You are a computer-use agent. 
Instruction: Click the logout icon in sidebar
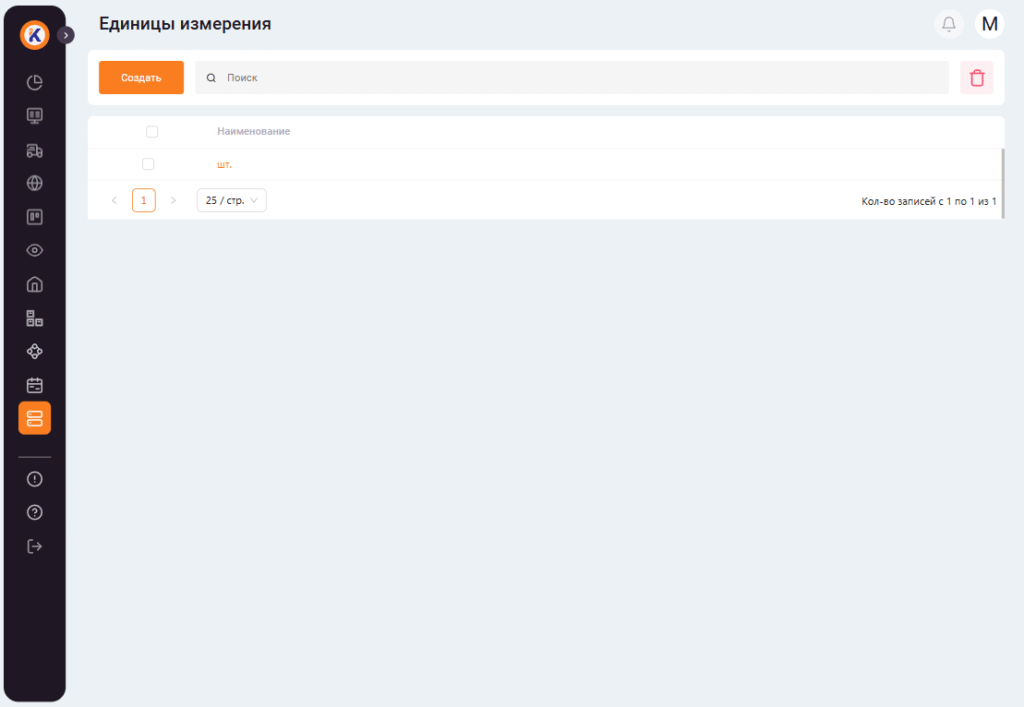coord(34,546)
